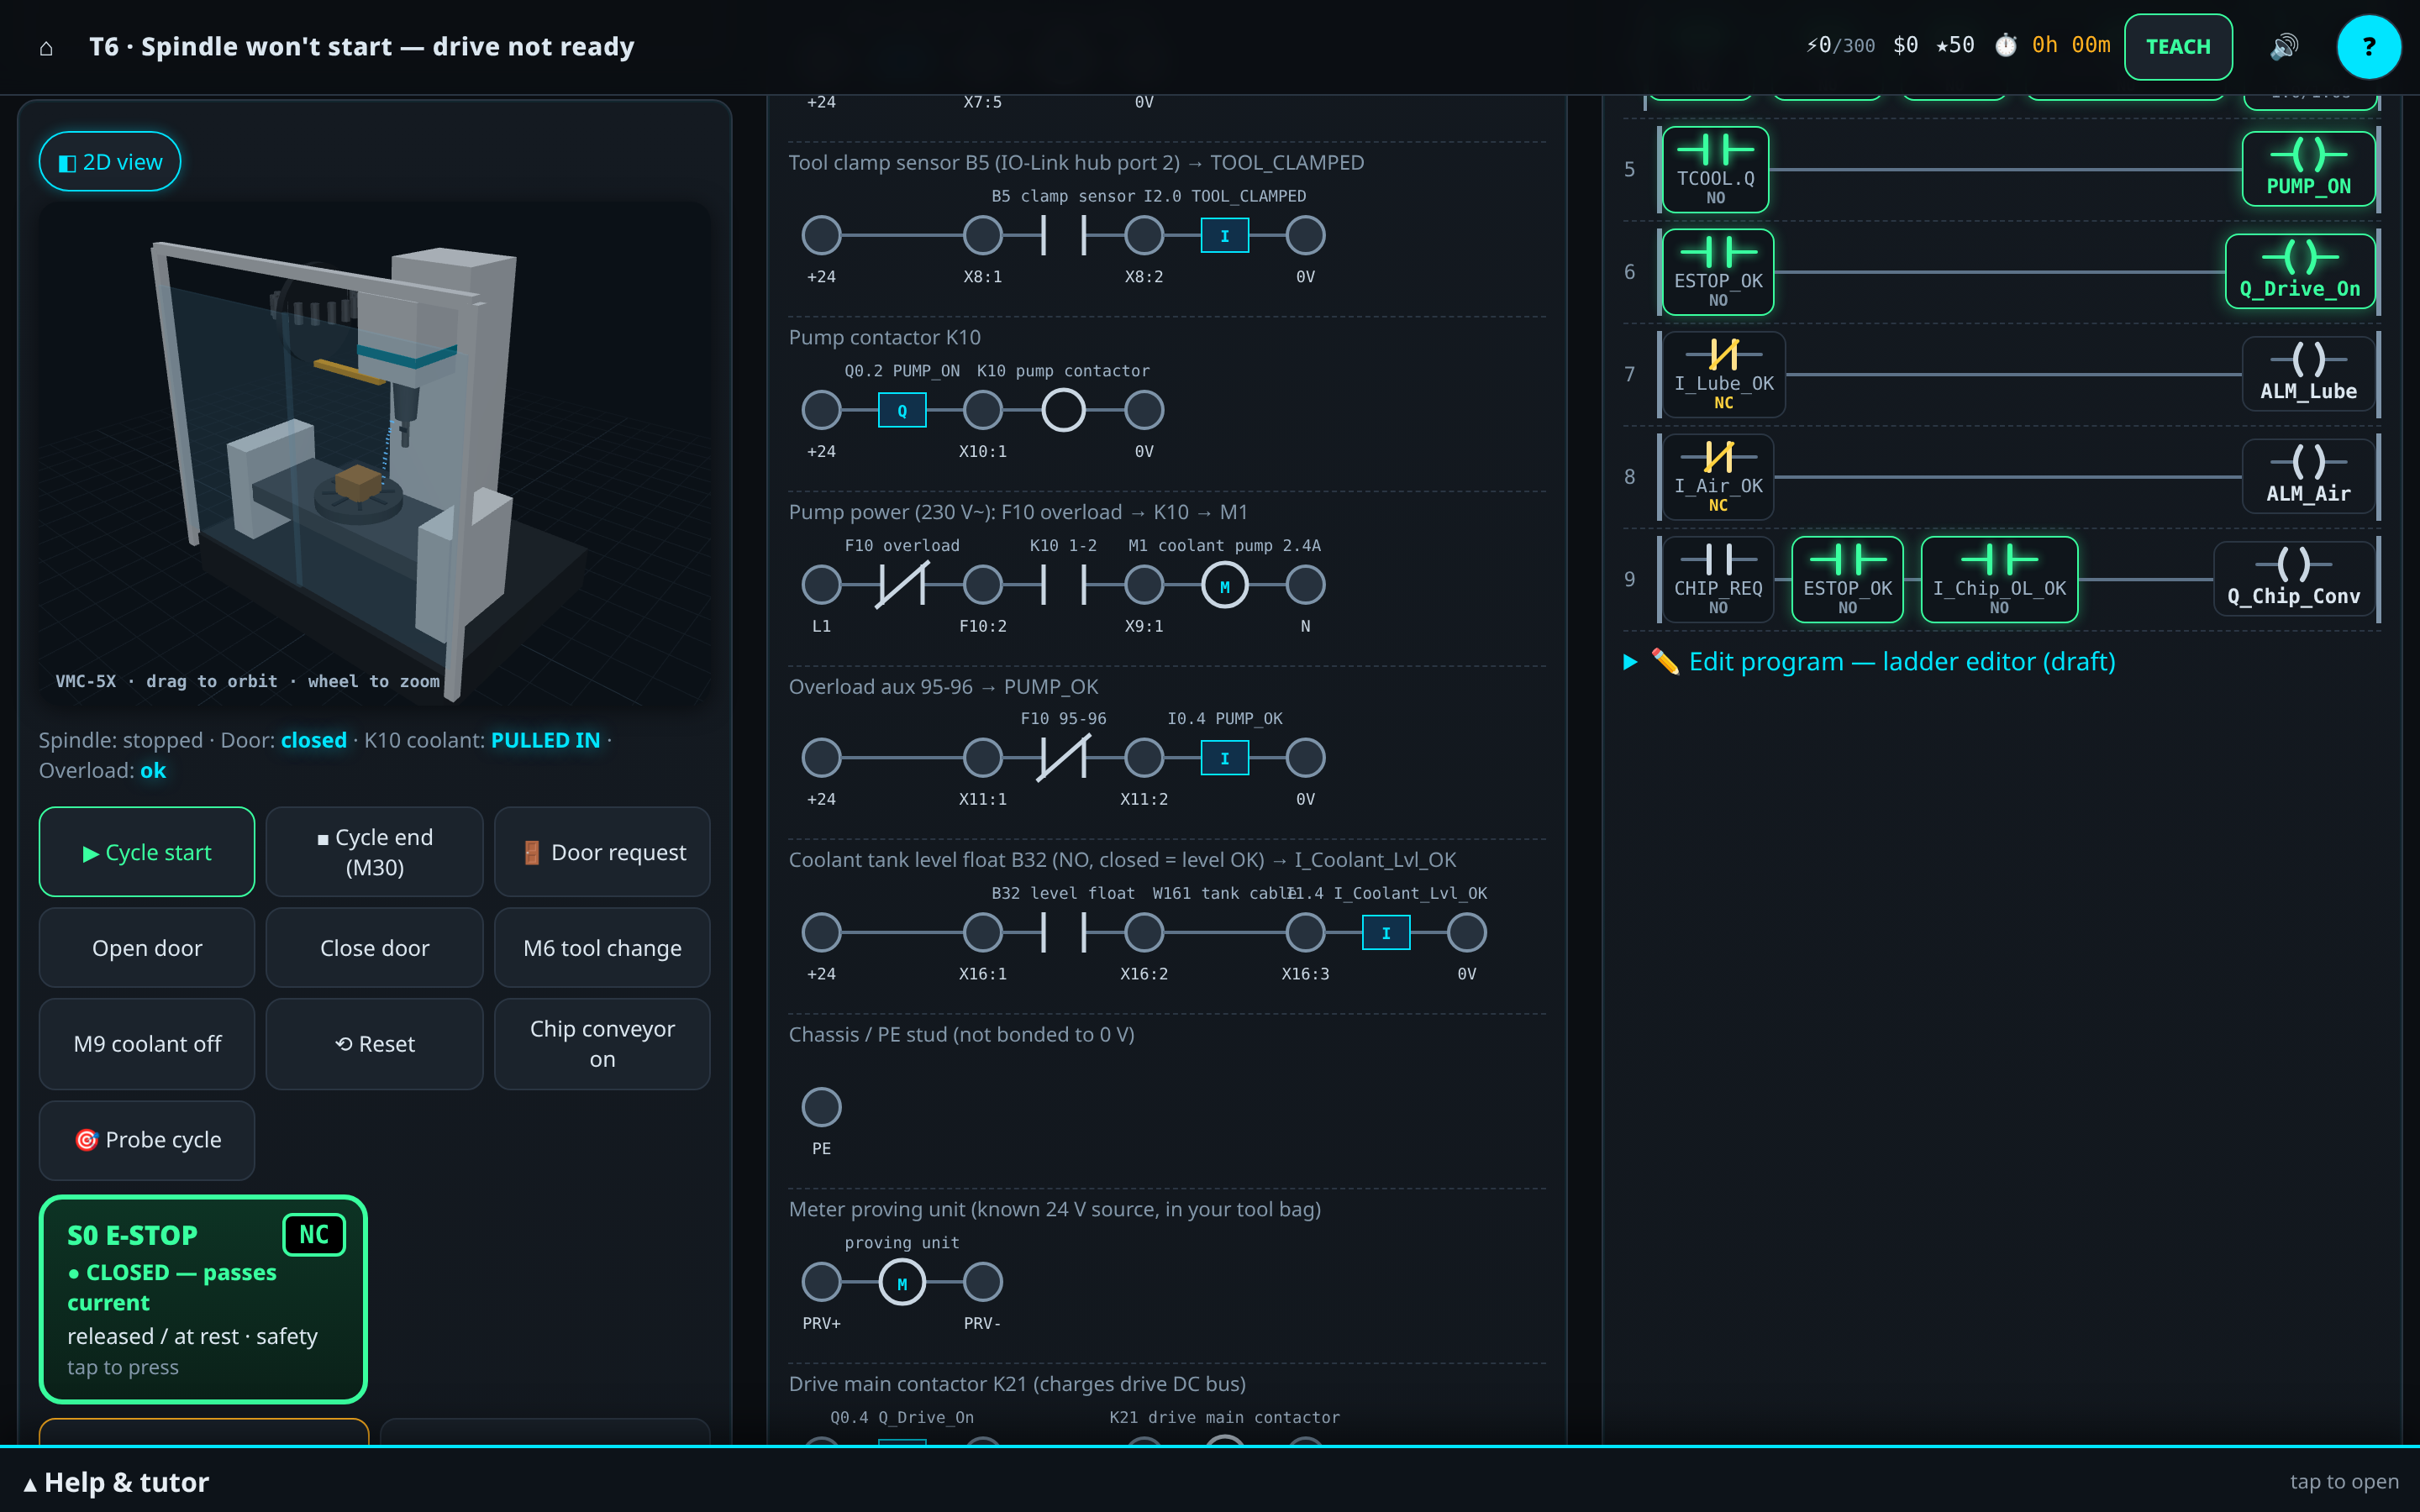Select the ALM_Lube coil
Viewport: 2420px width, 1512px height.
tap(2308, 375)
